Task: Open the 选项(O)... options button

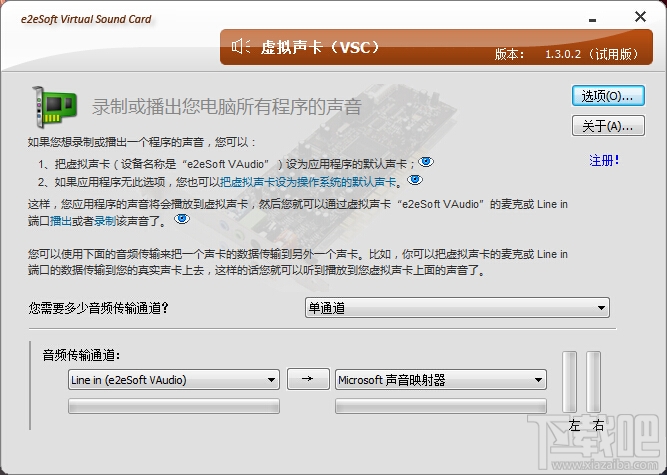Action: [x=608, y=96]
